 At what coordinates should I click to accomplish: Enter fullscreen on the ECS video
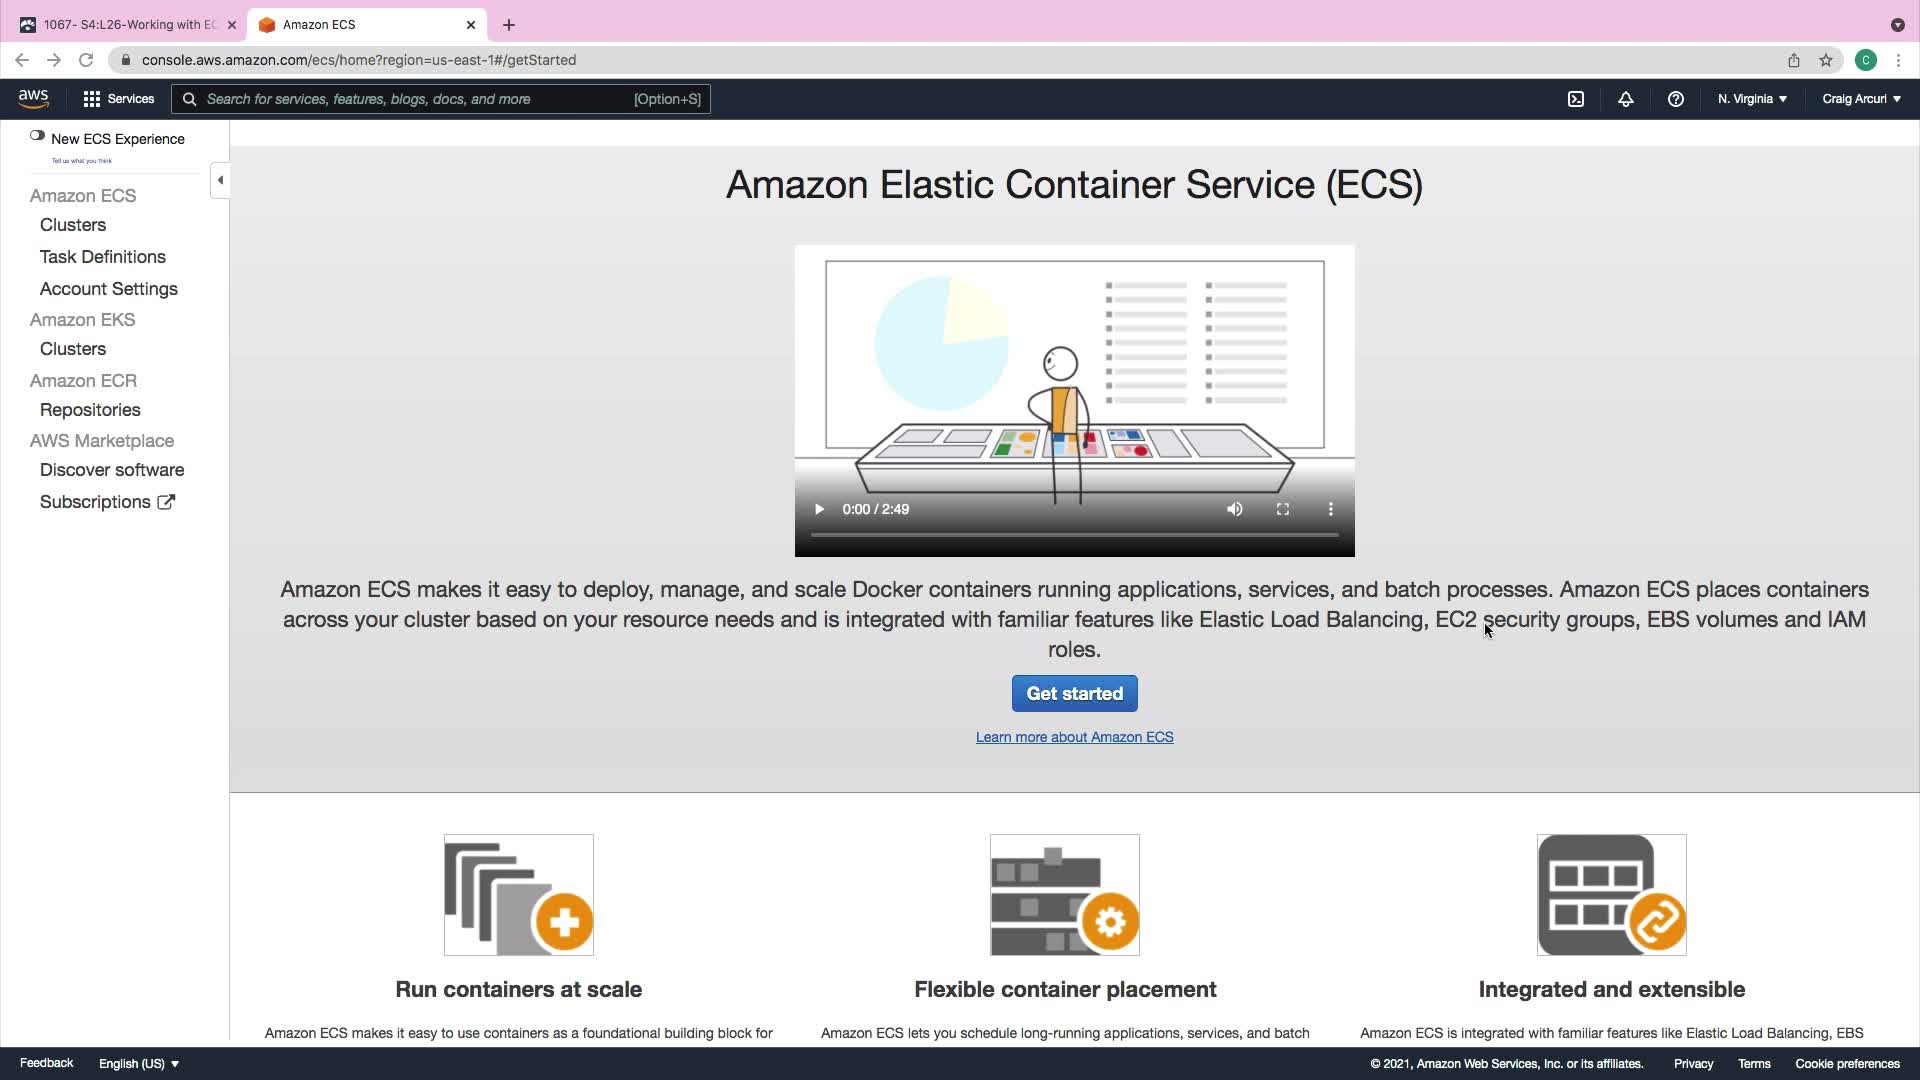pos(1283,509)
